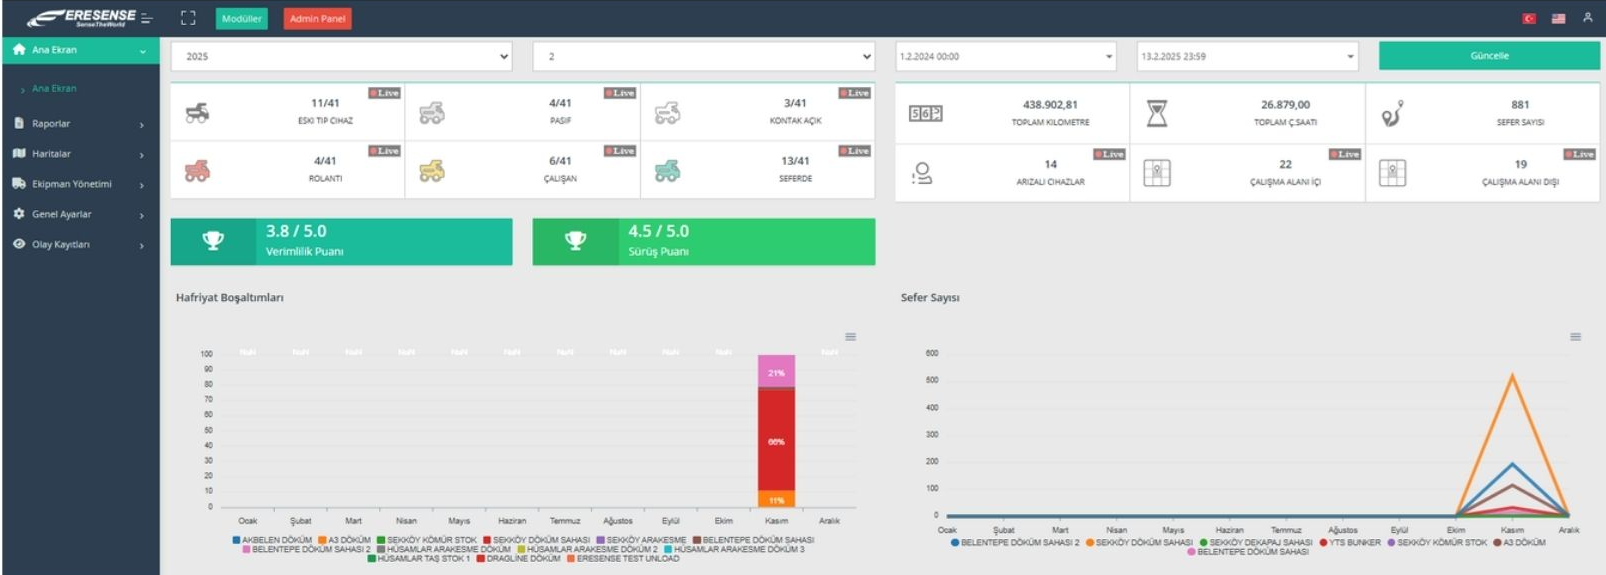The height and width of the screenshot is (575, 1606).
Task: Toggle SEKKÖY ARAKESME legend series
Action: 641,540
